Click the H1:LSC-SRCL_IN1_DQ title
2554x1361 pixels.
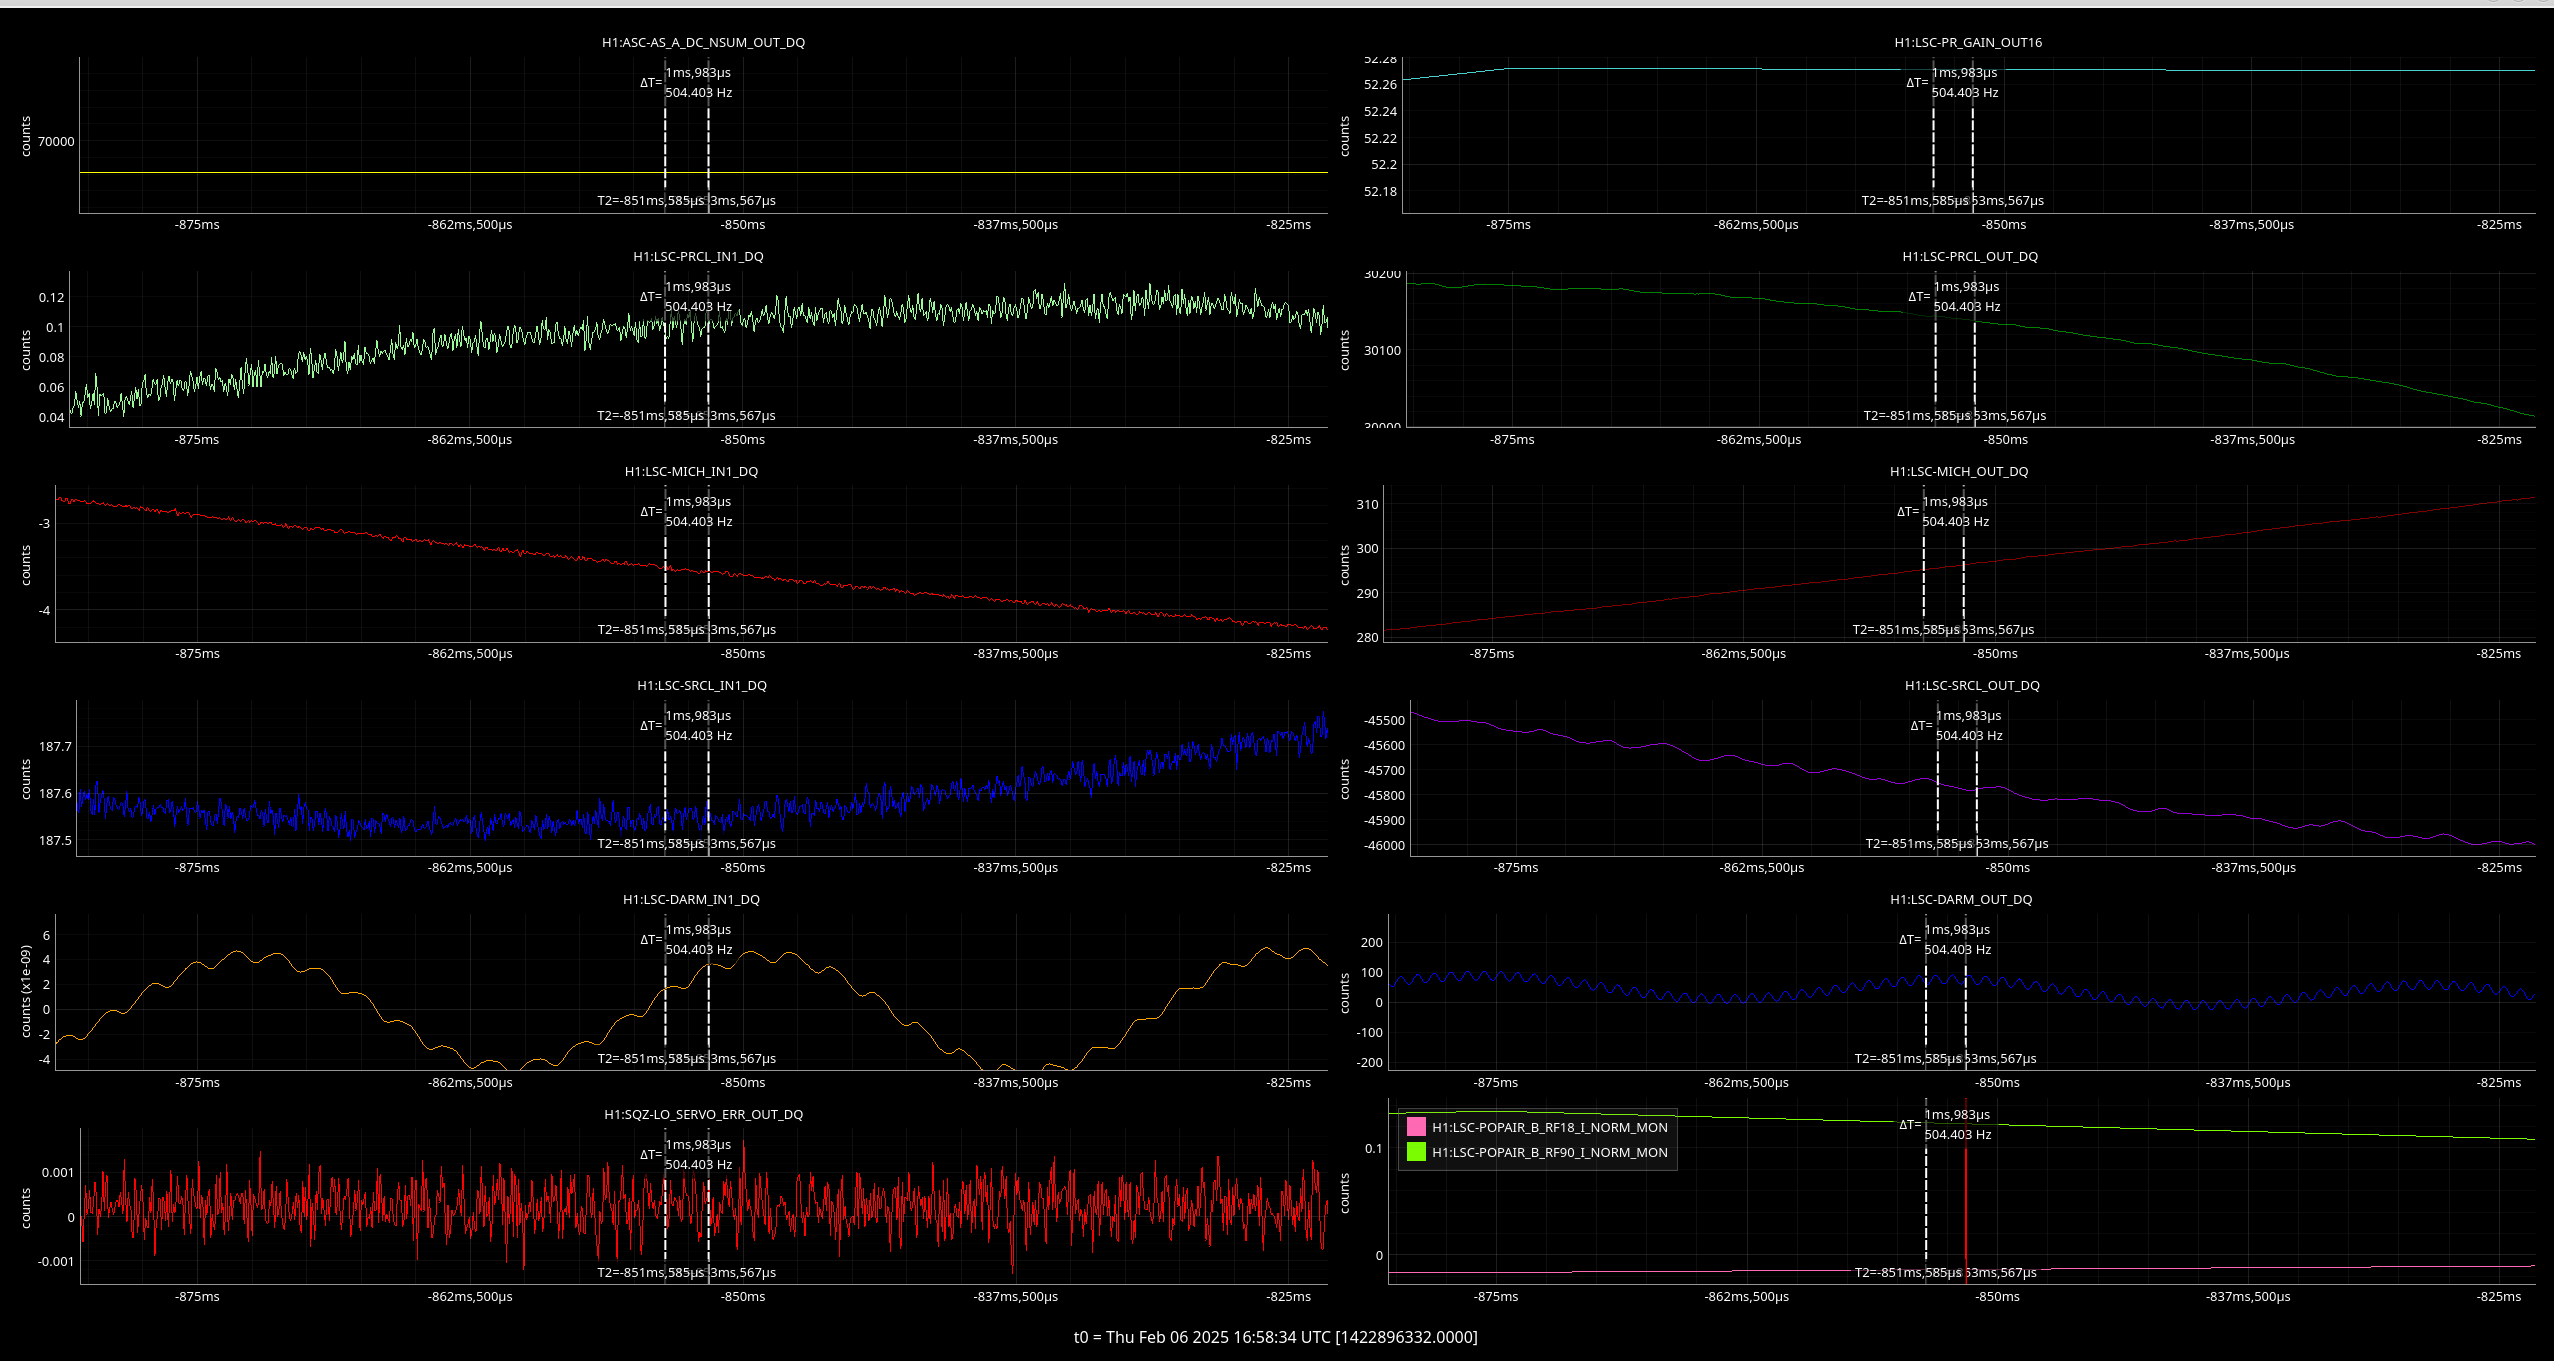[x=702, y=686]
